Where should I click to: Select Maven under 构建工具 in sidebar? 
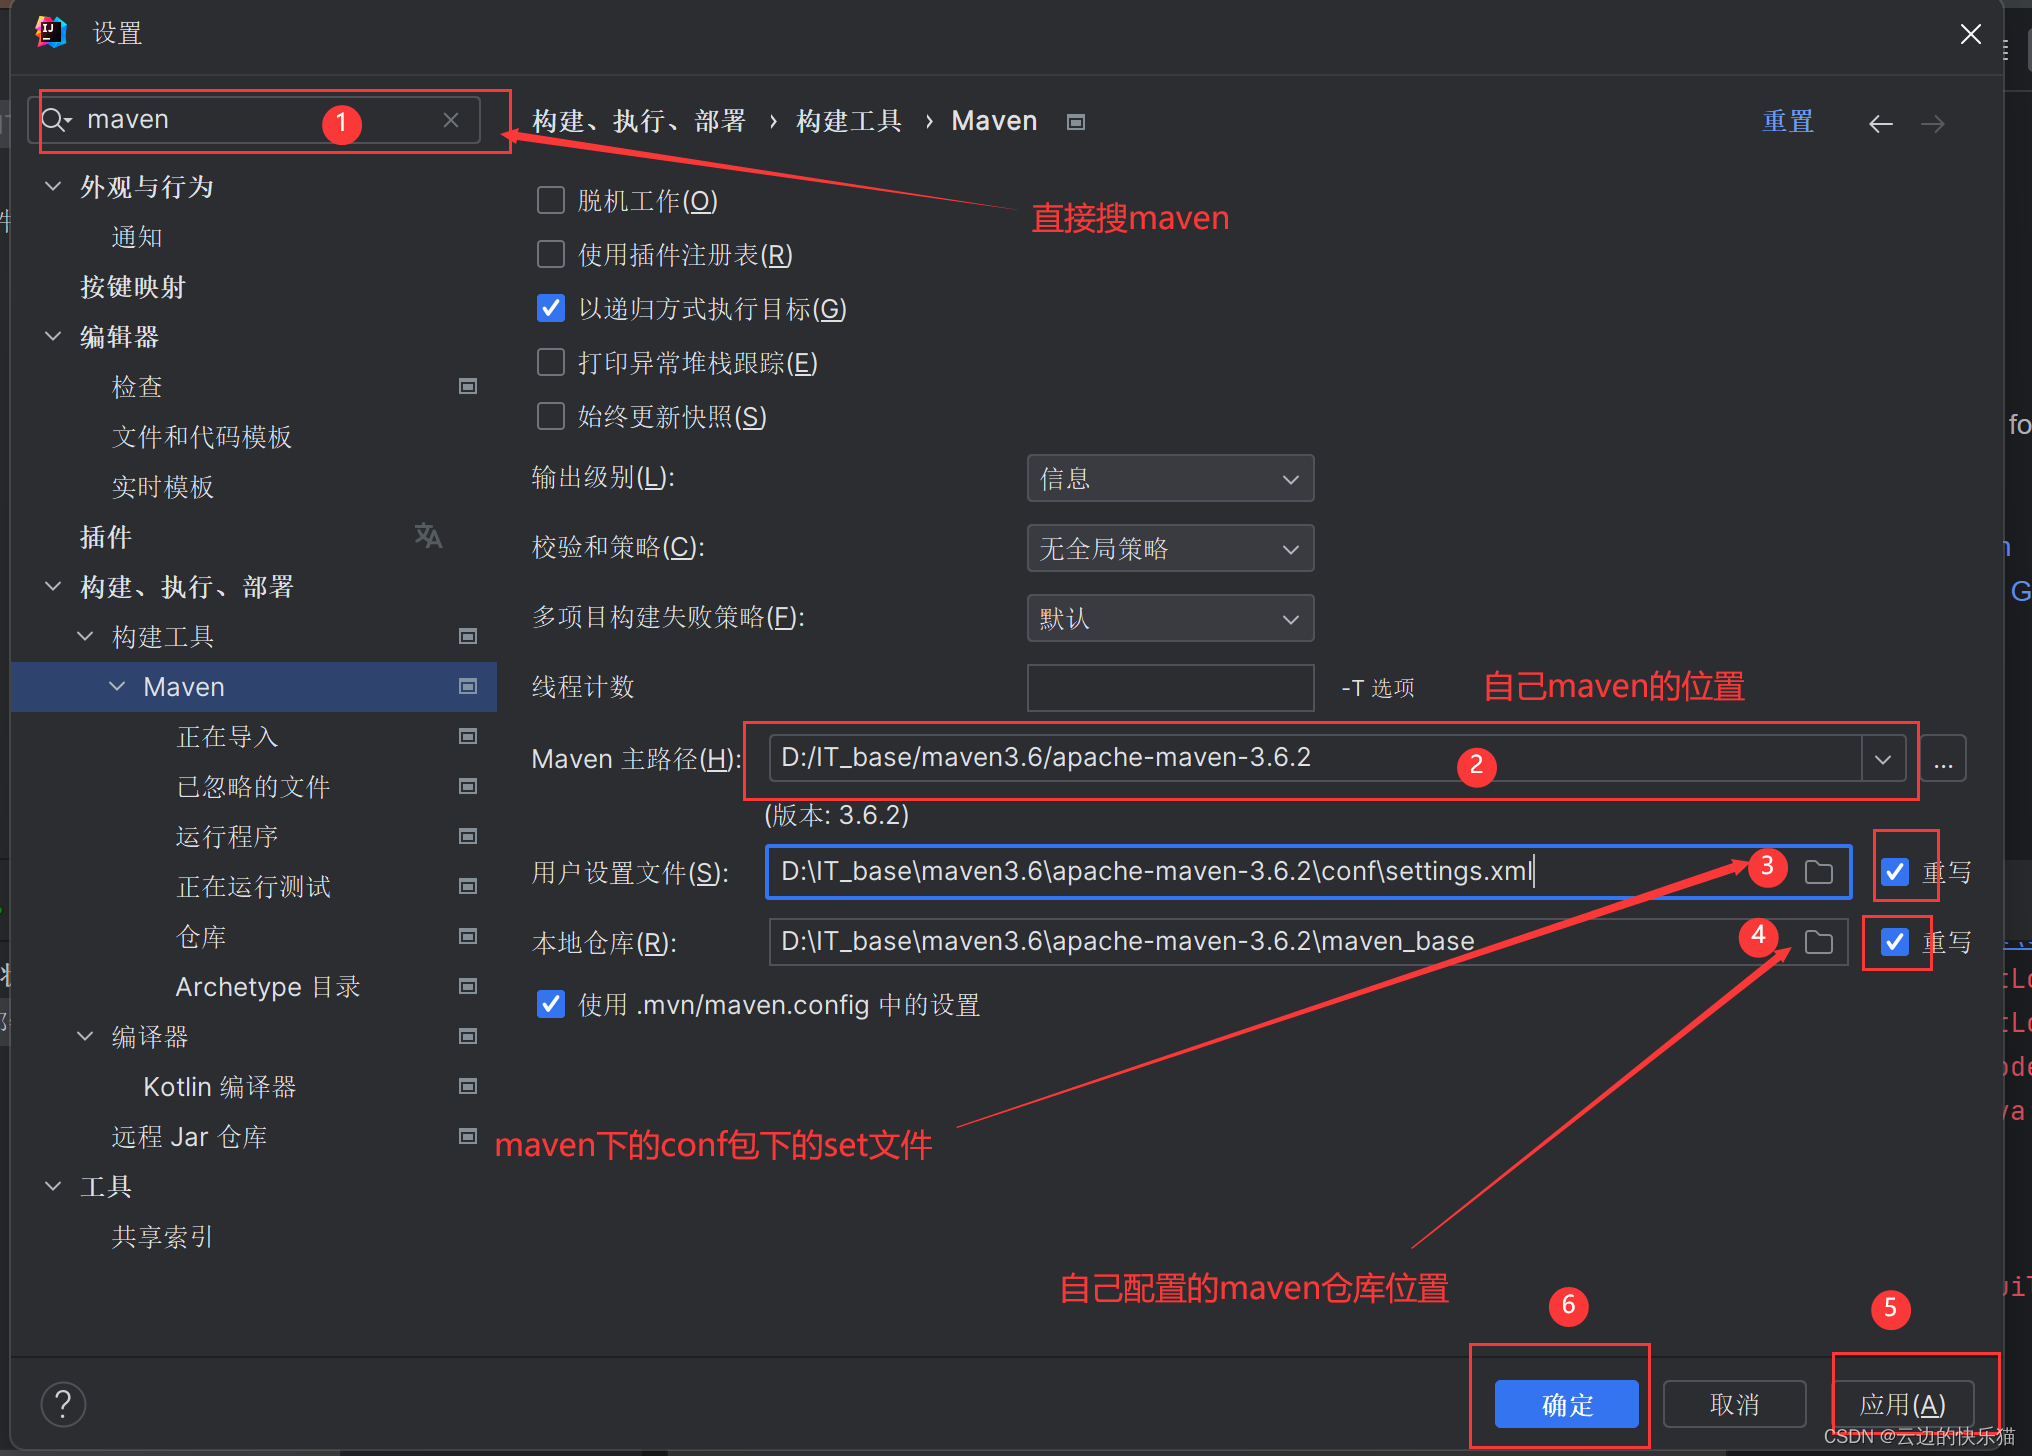186,685
